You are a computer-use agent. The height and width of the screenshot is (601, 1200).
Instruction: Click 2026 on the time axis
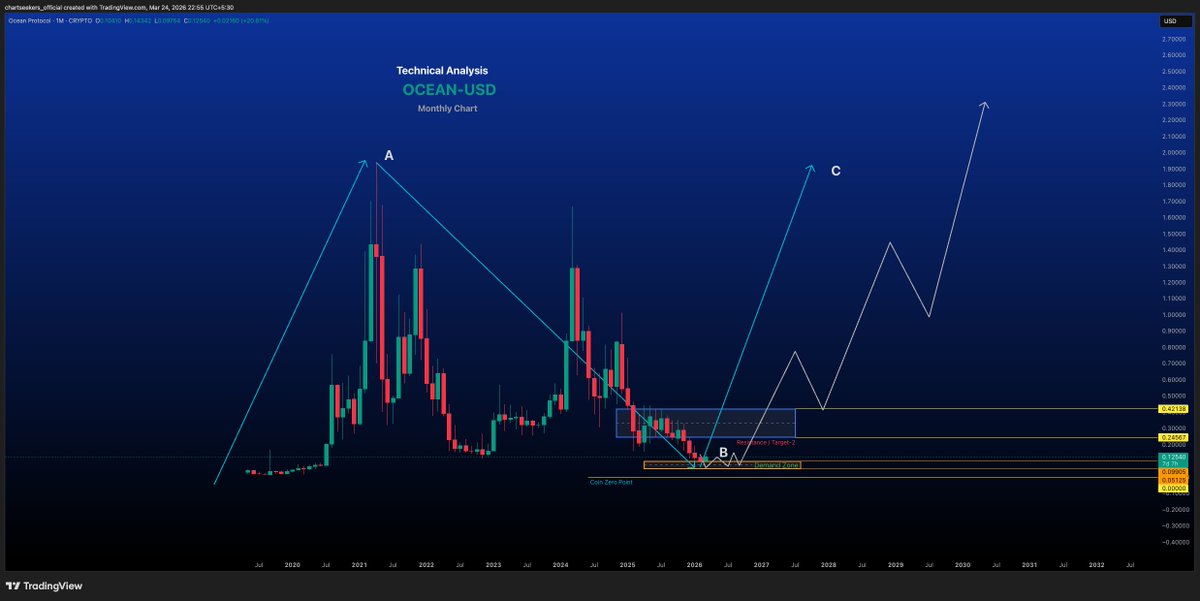click(694, 565)
